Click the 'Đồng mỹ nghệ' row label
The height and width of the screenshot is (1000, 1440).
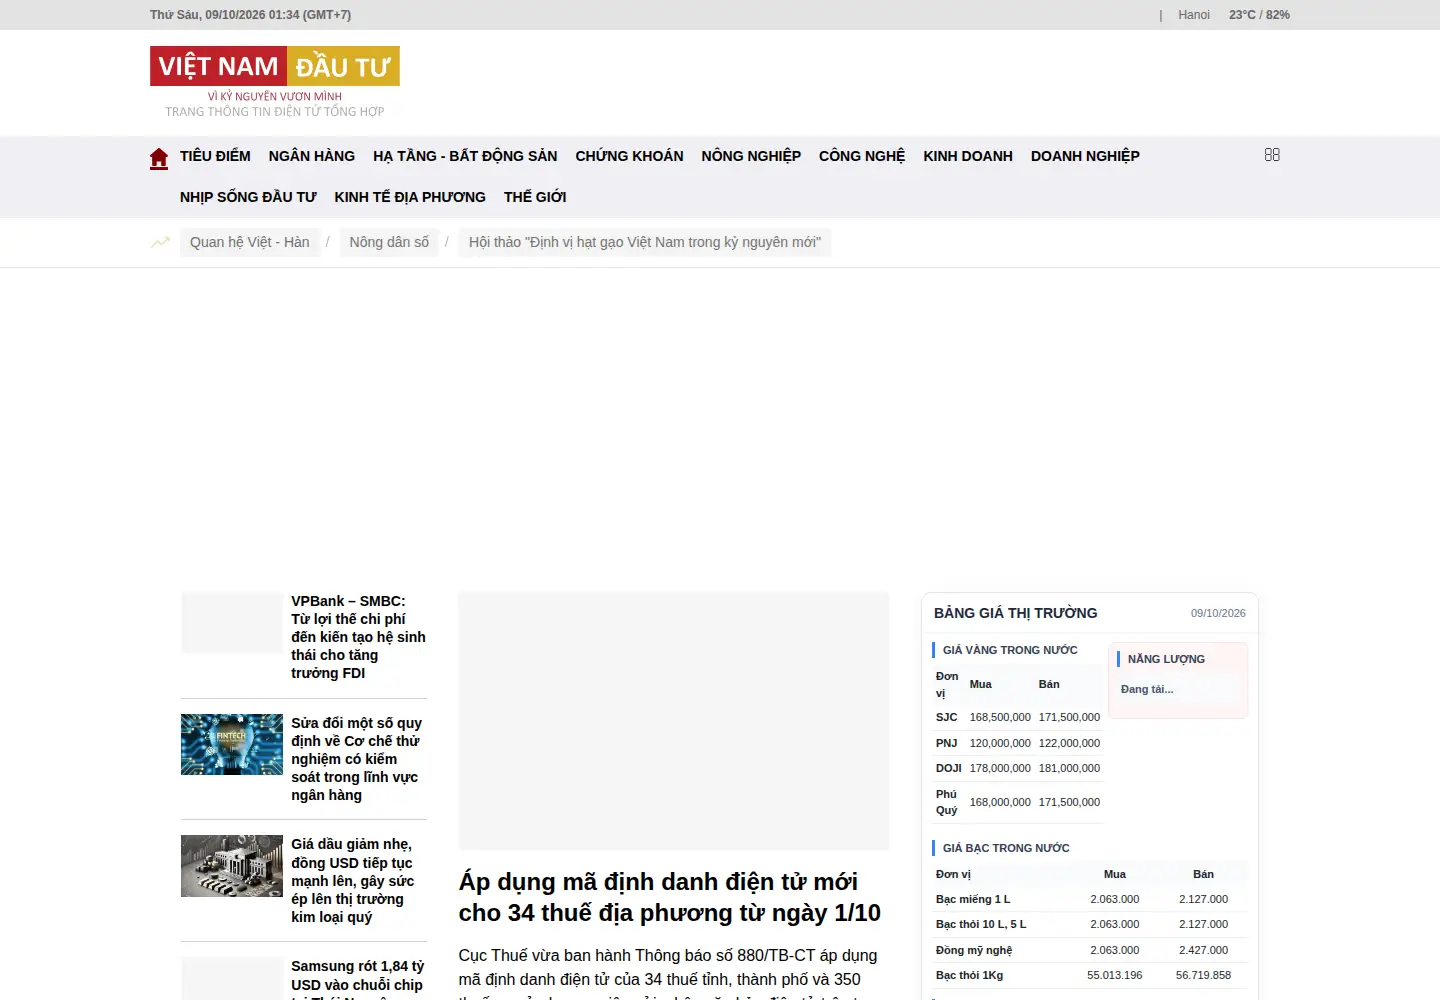pos(974,950)
